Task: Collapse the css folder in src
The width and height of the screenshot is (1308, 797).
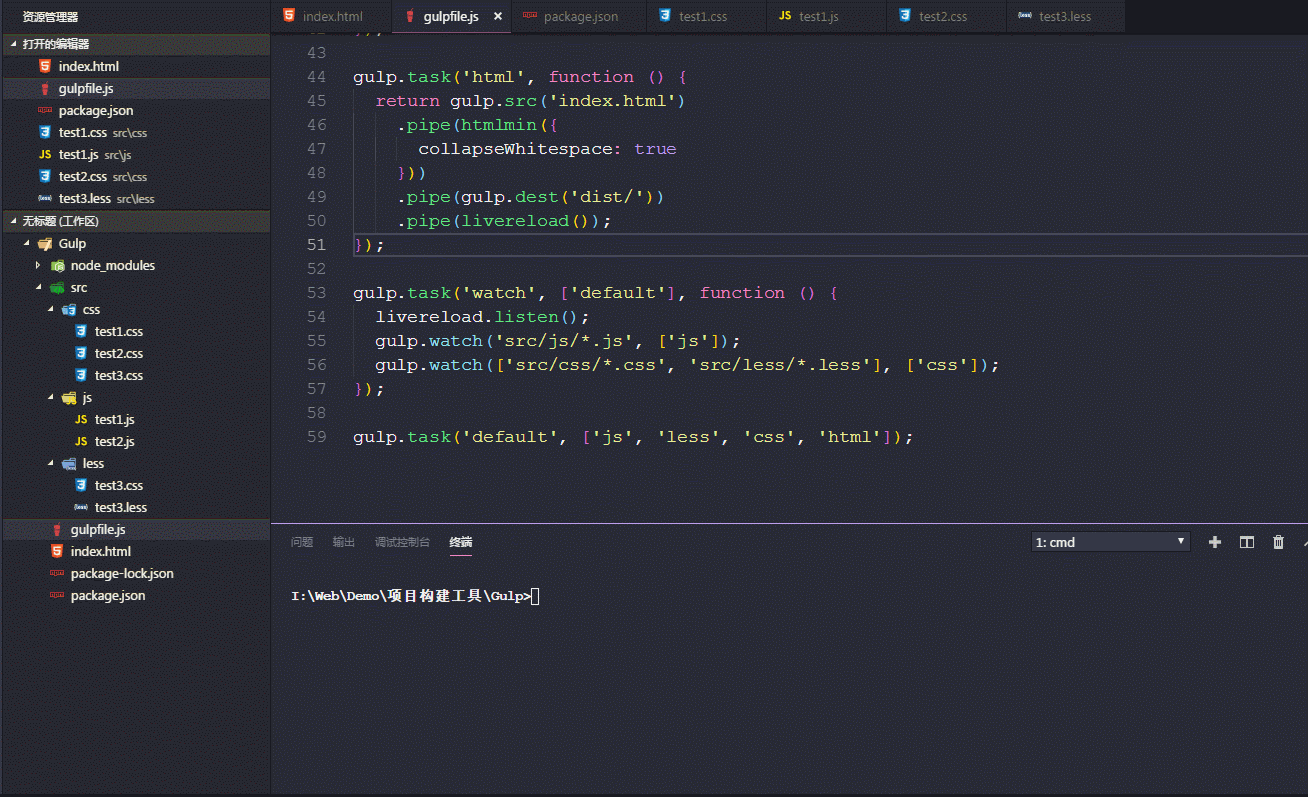Action: (x=51, y=310)
